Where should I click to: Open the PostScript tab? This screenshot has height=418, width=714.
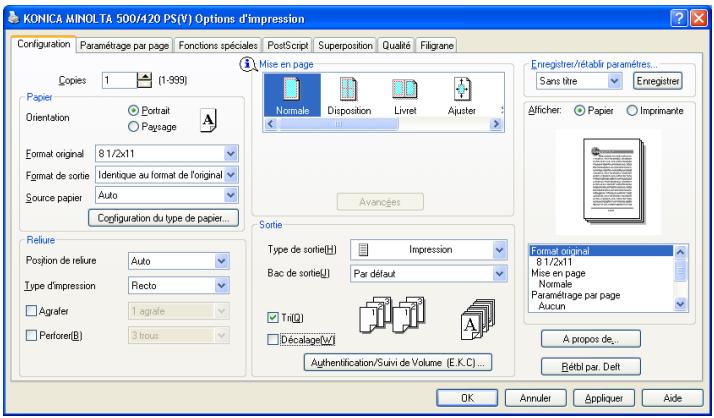click(288, 46)
